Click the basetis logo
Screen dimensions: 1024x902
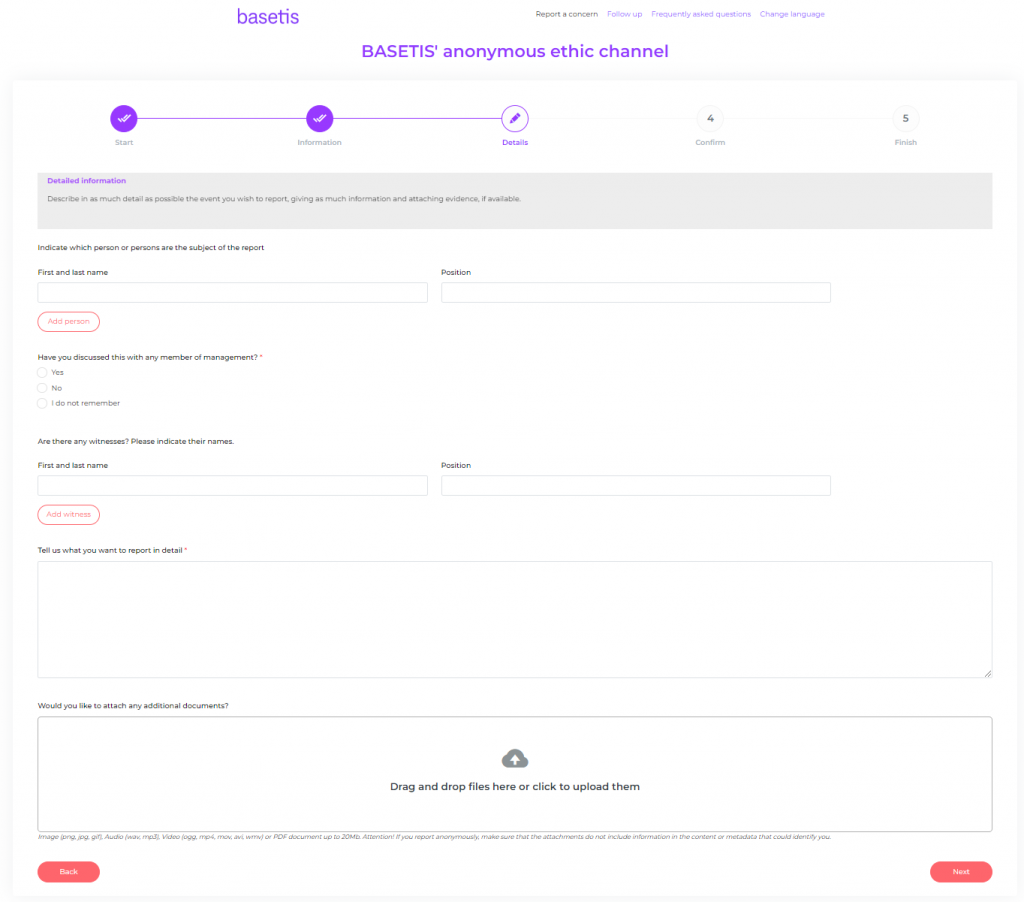point(267,16)
